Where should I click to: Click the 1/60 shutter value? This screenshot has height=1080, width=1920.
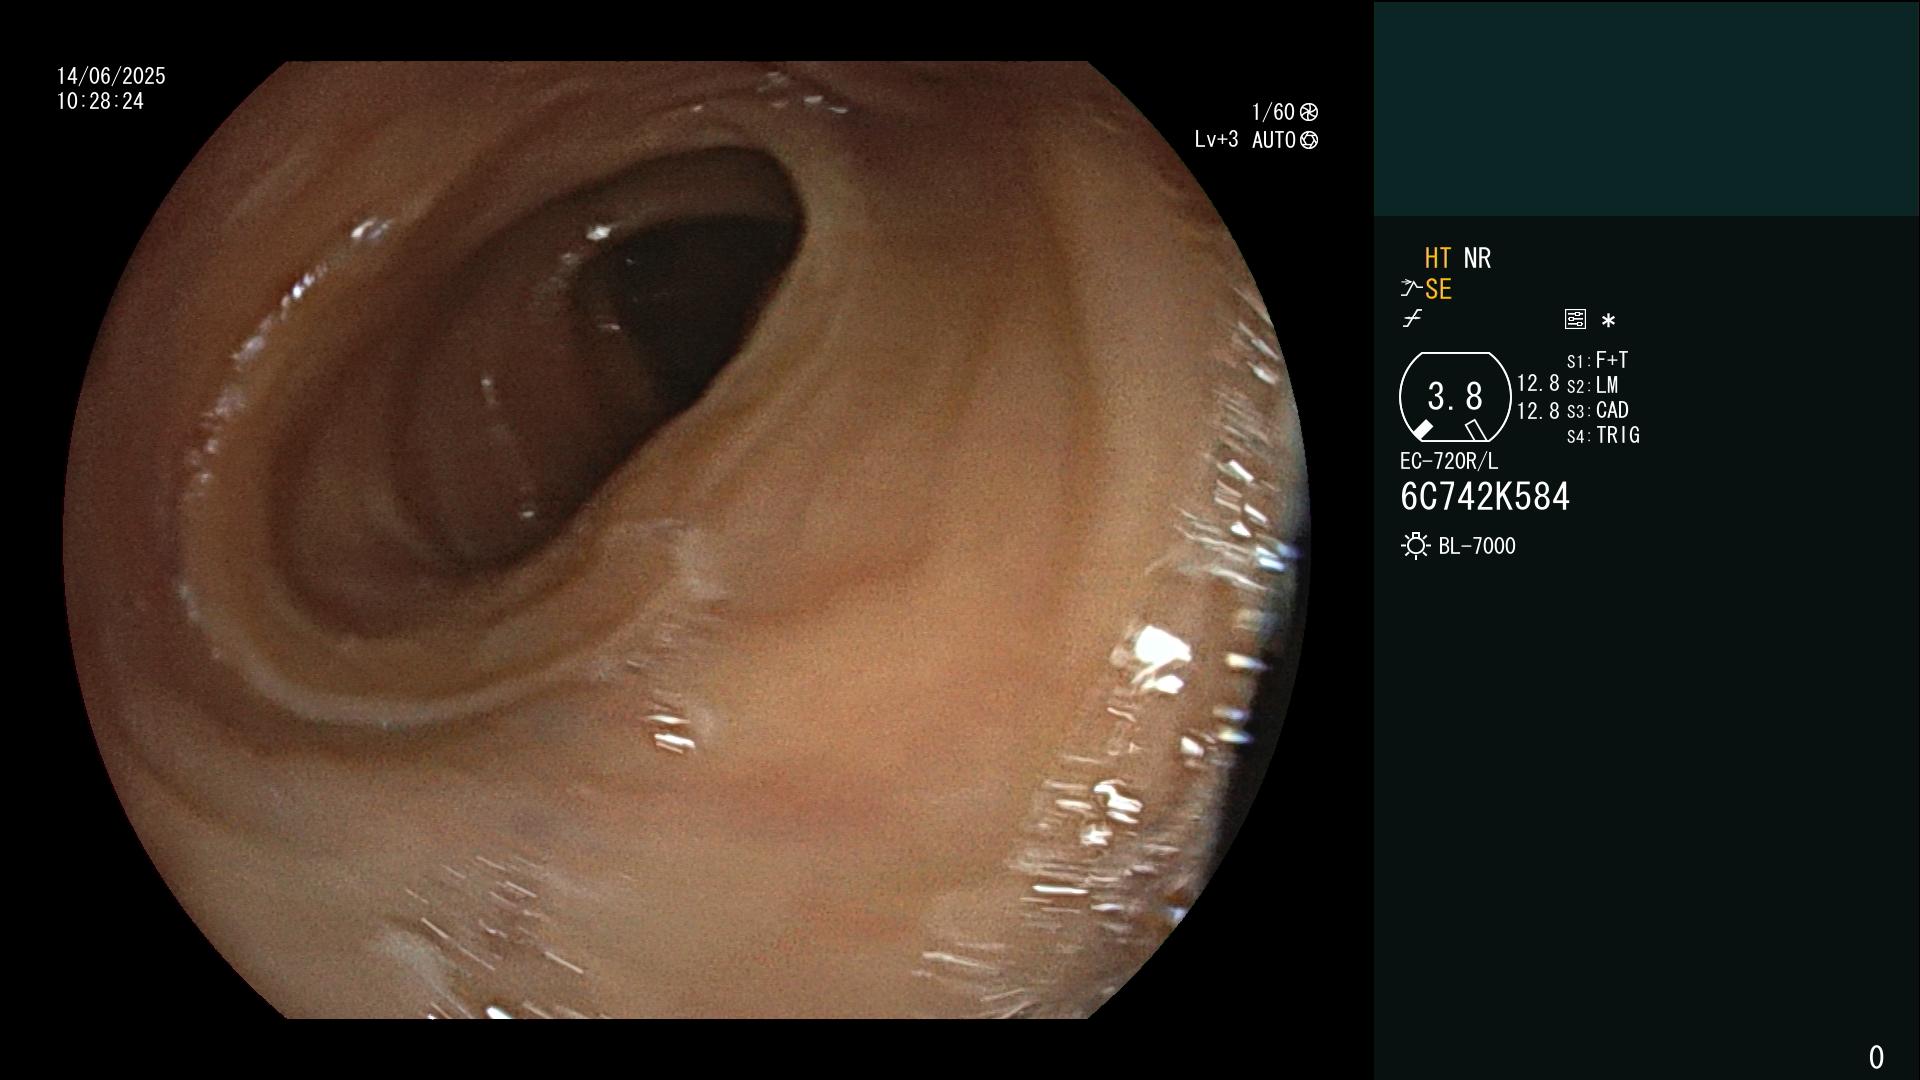coord(1273,112)
